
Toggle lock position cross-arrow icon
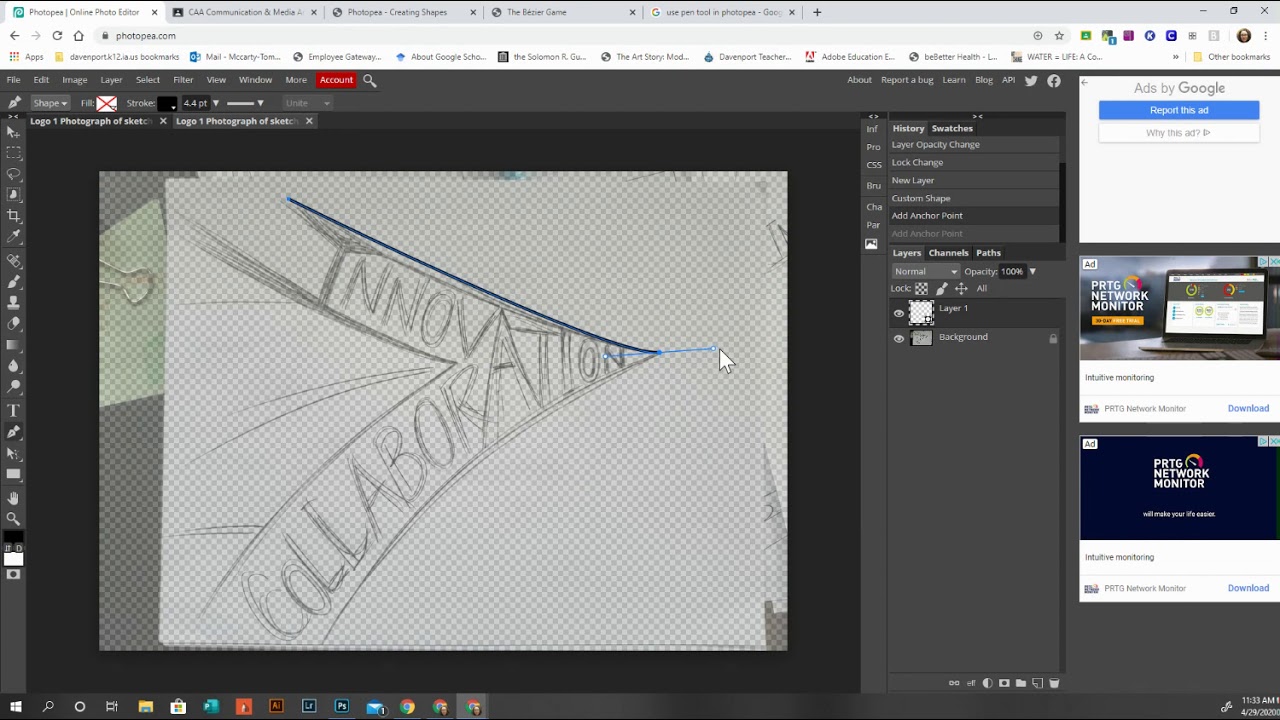click(x=961, y=289)
